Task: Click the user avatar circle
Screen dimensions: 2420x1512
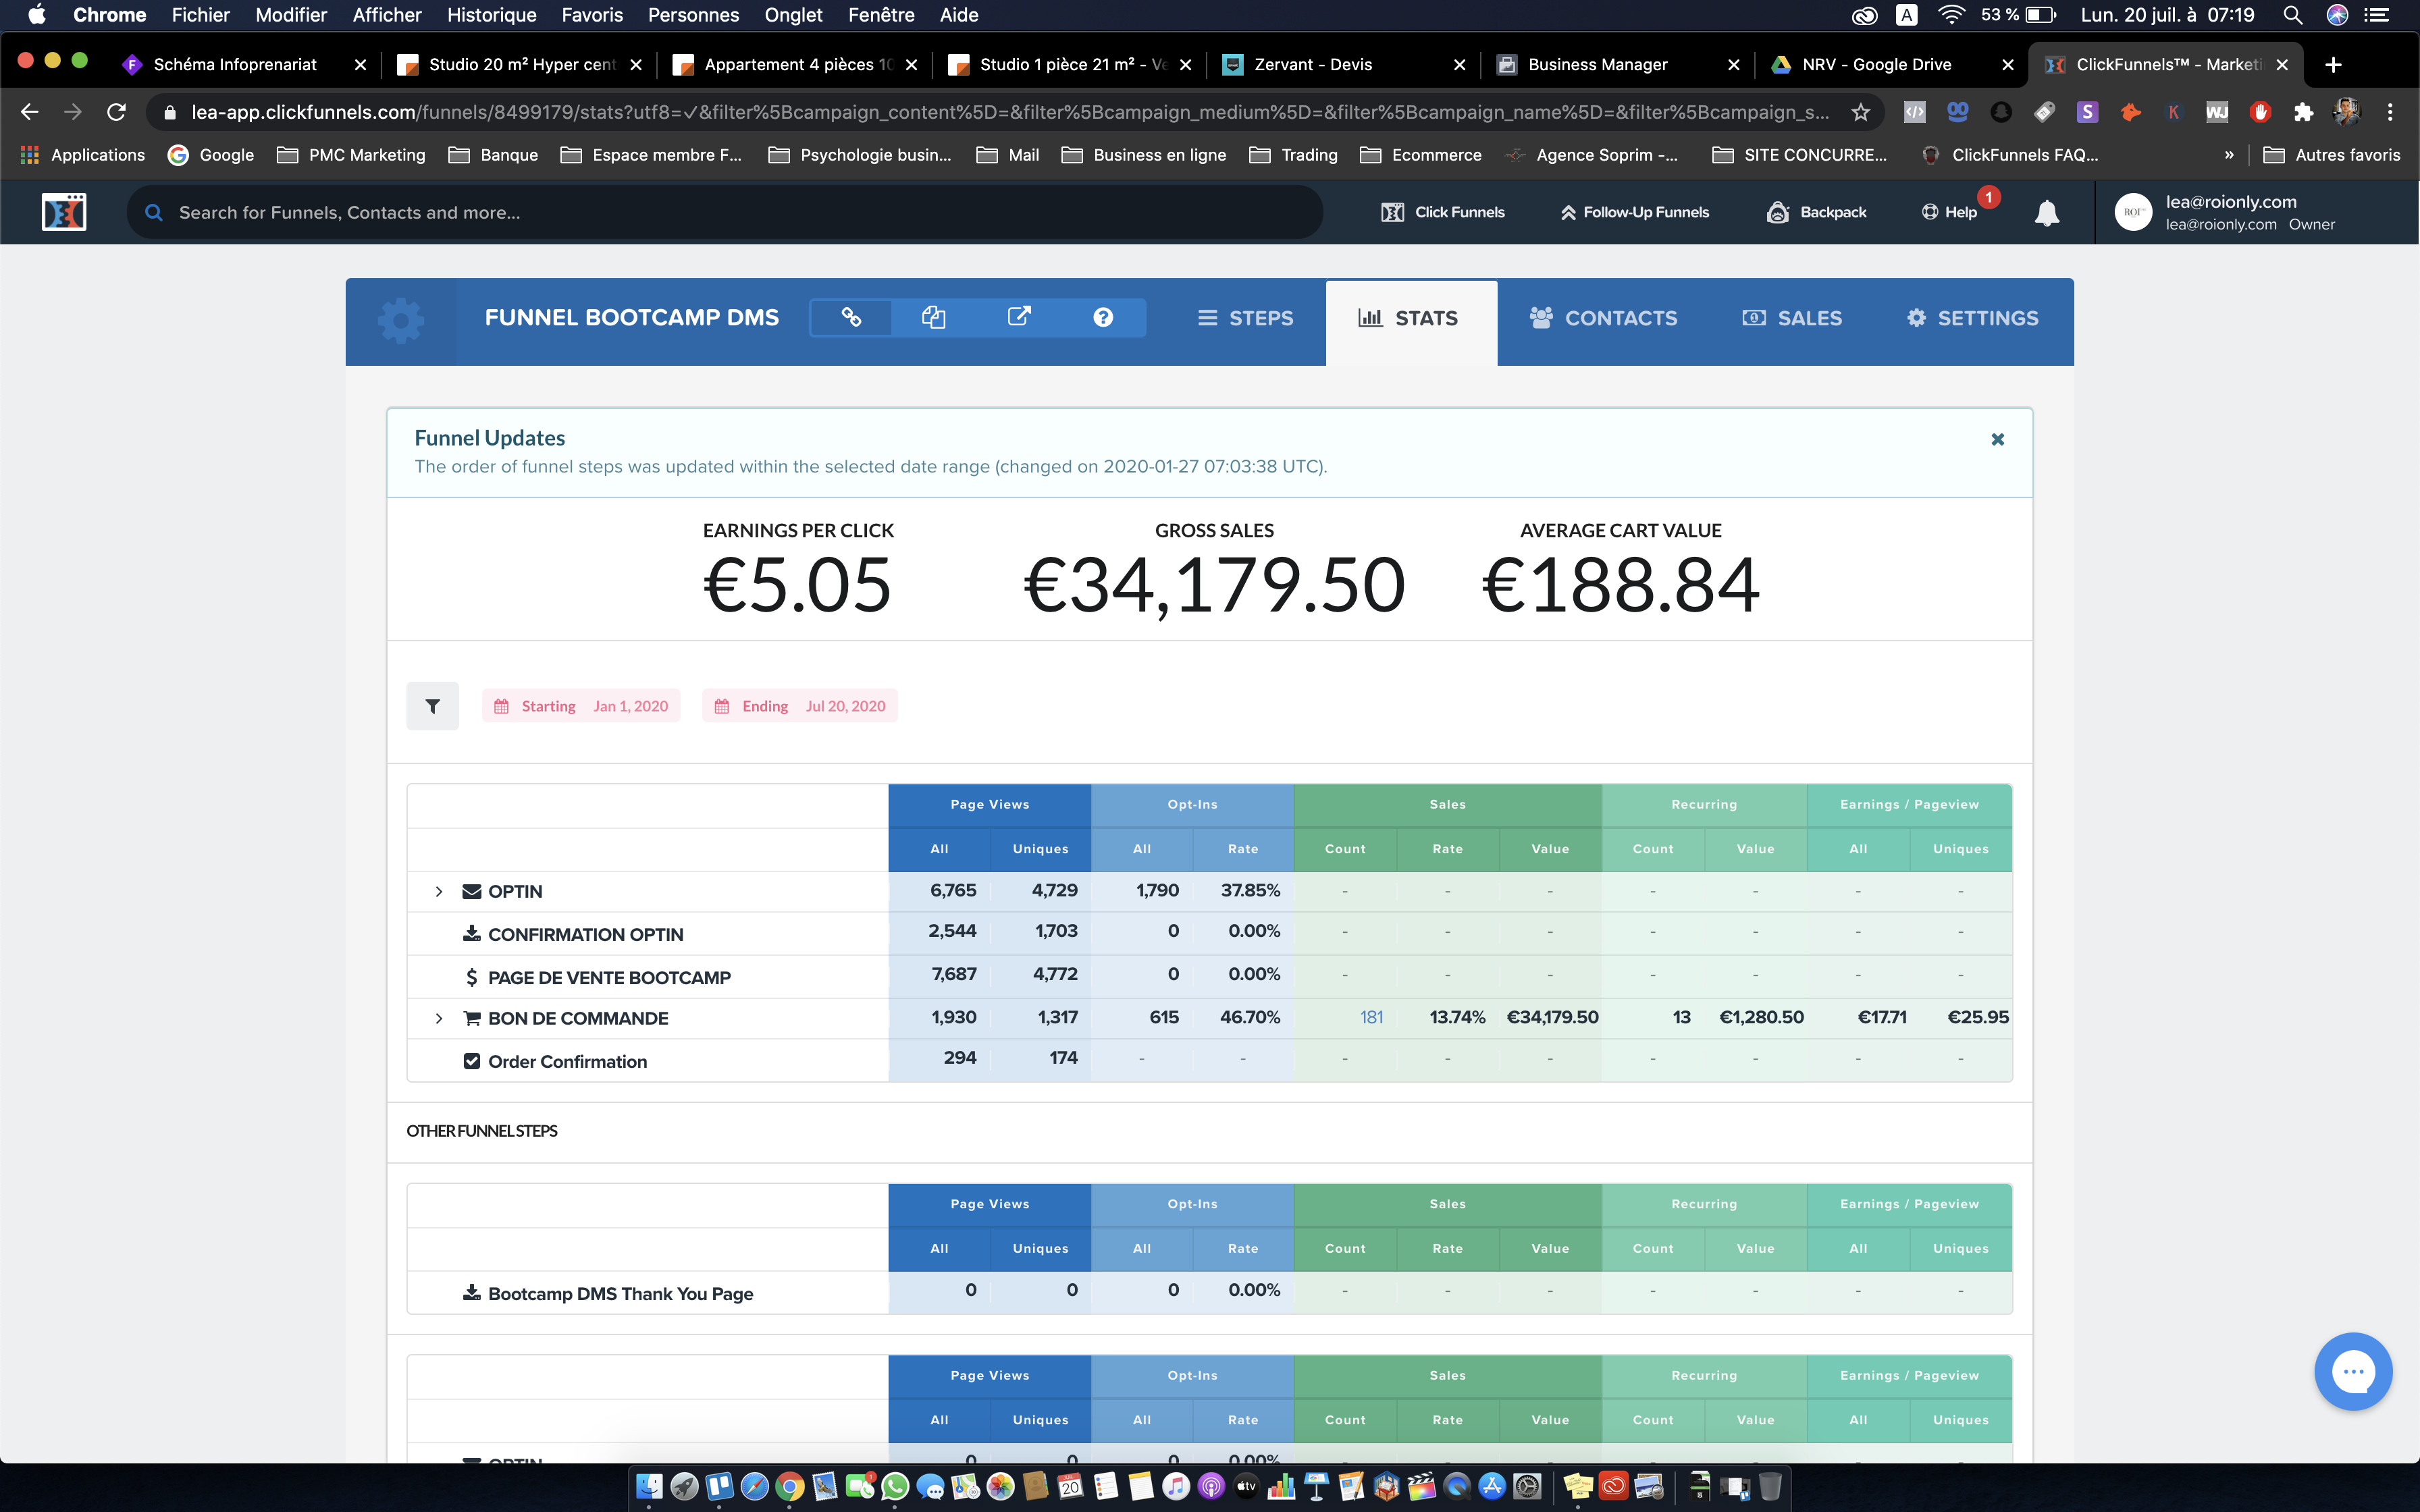Action: click(2133, 212)
